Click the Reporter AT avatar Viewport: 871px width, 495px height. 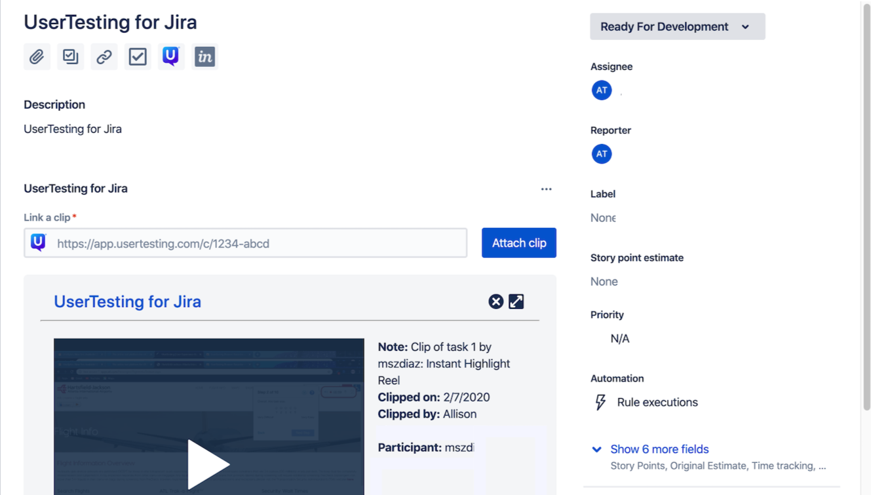coord(602,154)
